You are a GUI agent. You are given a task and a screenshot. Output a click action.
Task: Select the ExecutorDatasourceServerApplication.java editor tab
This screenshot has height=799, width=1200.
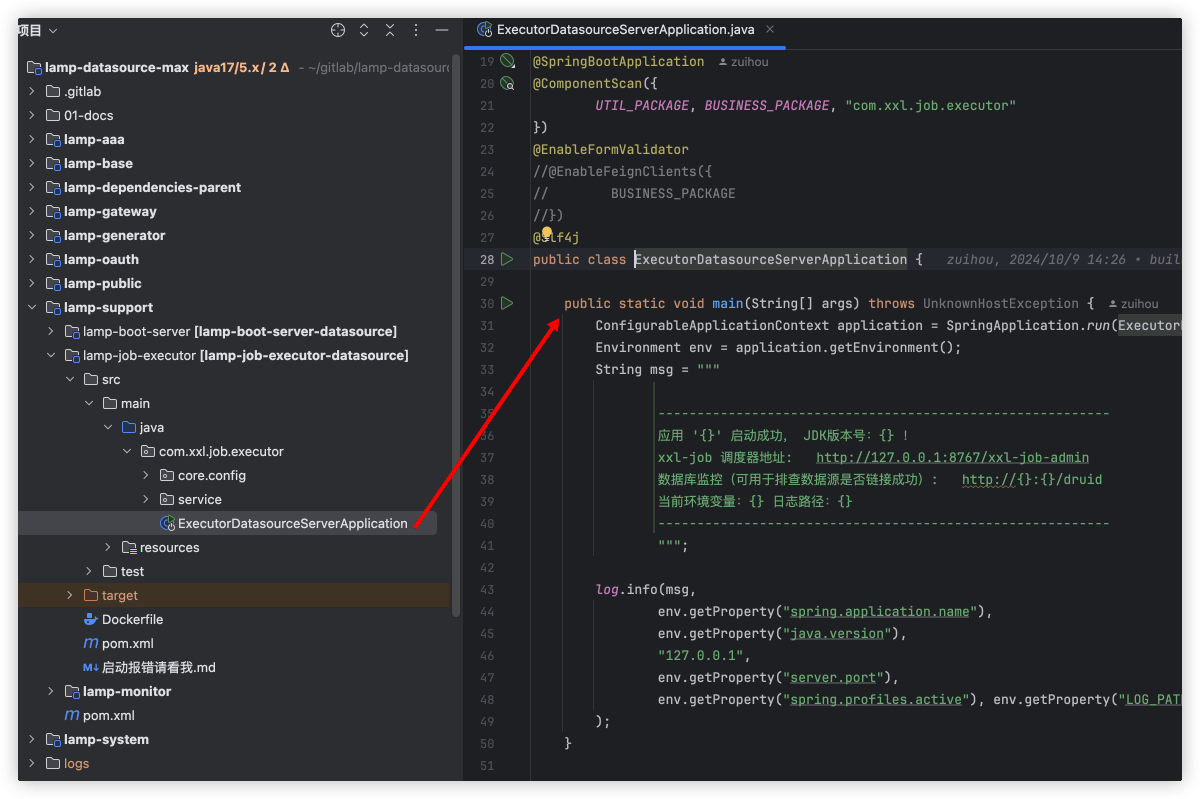point(624,29)
